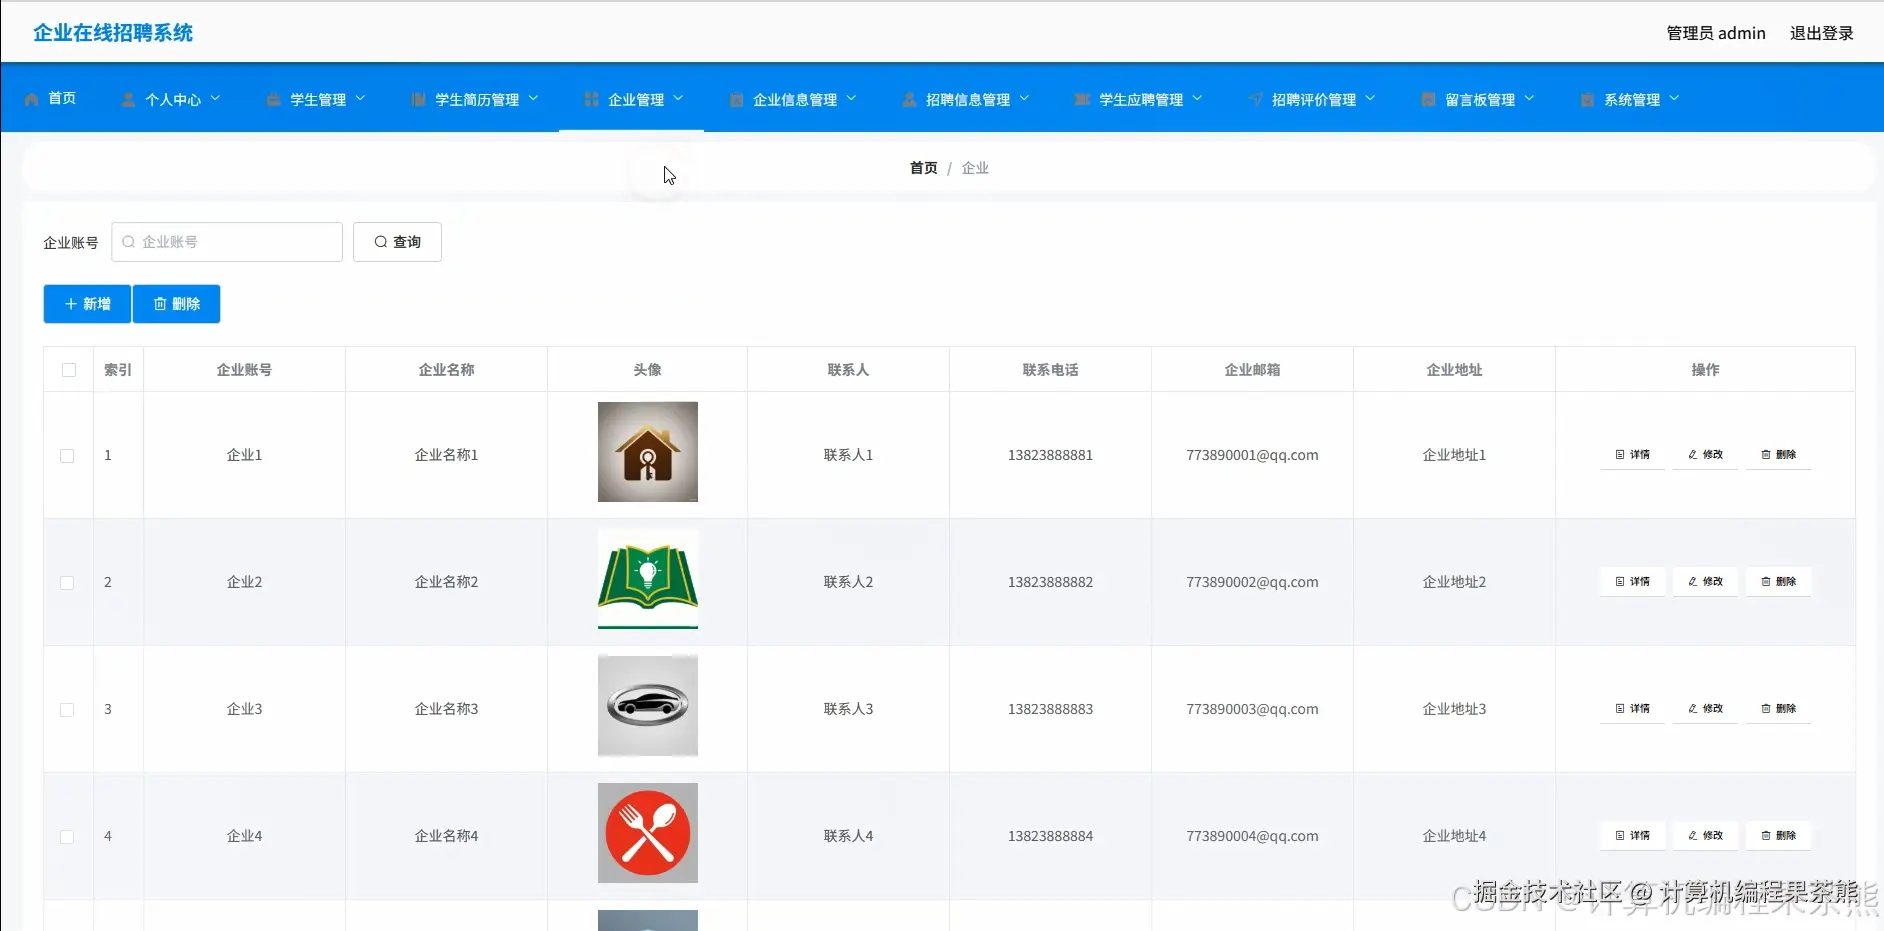
Task: Click 修改 for 企业3 row
Action: point(1705,709)
